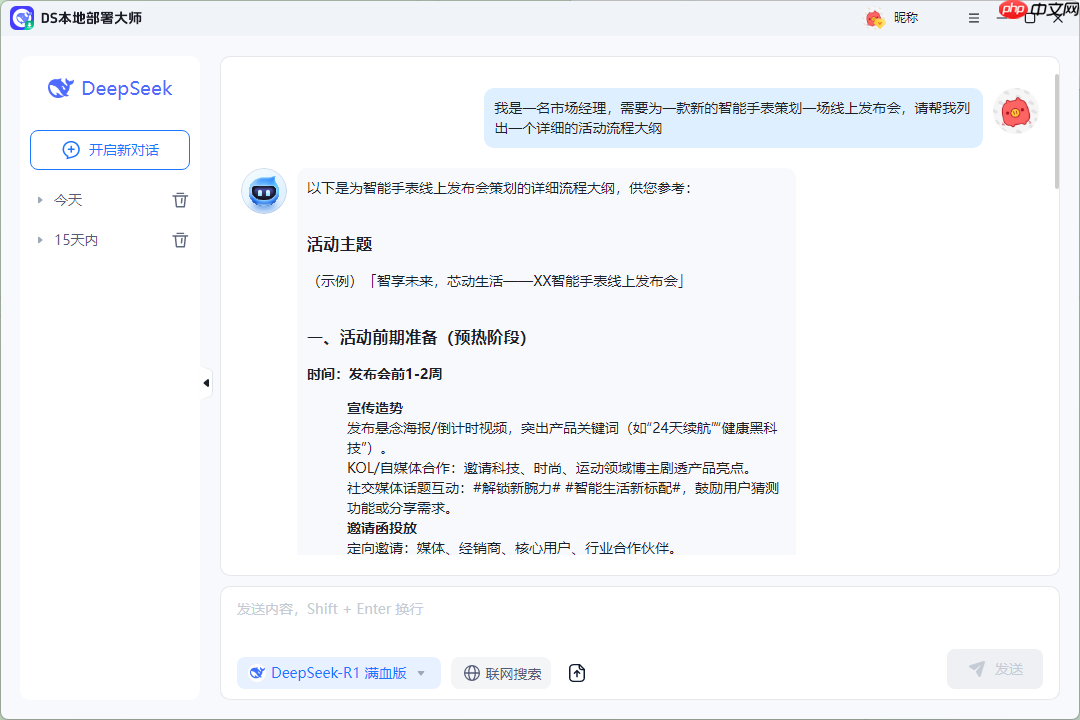Toggle the hamburger menu in the title bar
The height and width of the screenshot is (720, 1080).
tap(973, 17)
